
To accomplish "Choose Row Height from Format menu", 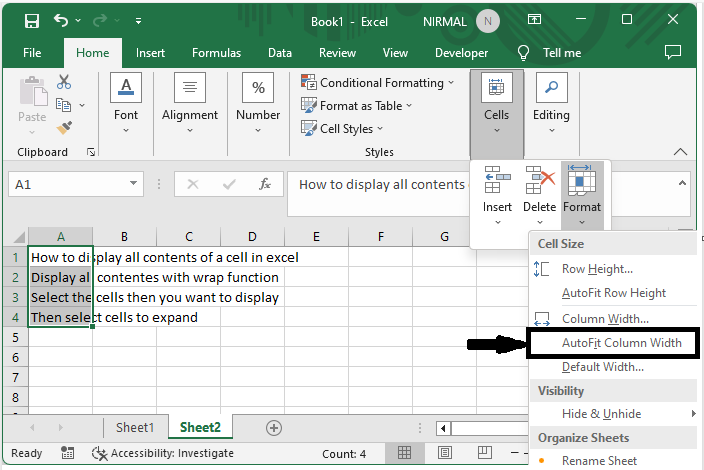I will (x=597, y=269).
